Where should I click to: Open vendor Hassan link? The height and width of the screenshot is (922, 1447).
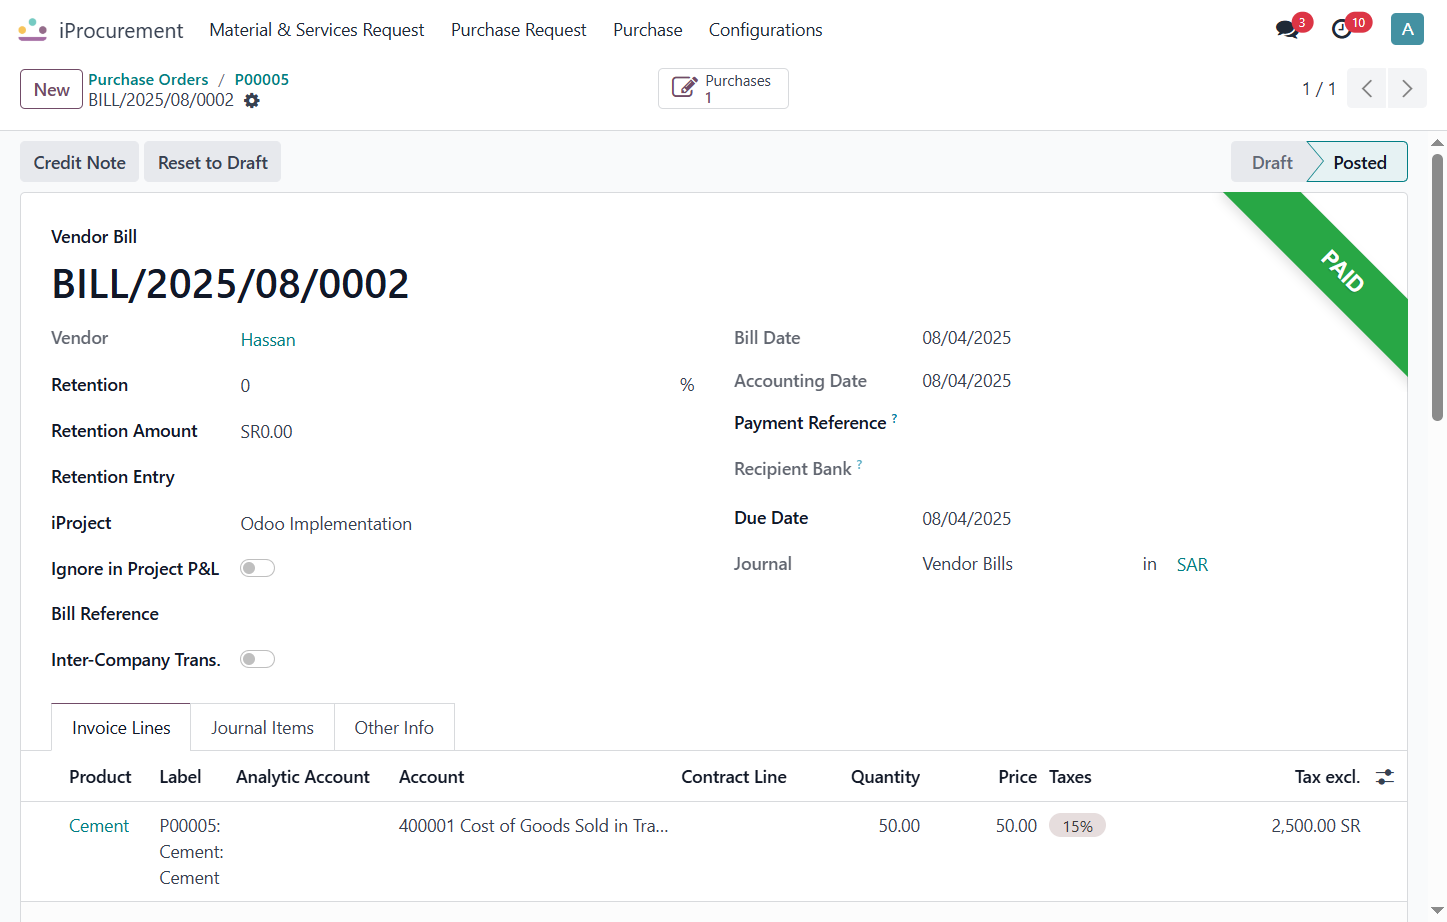click(x=268, y=340)
